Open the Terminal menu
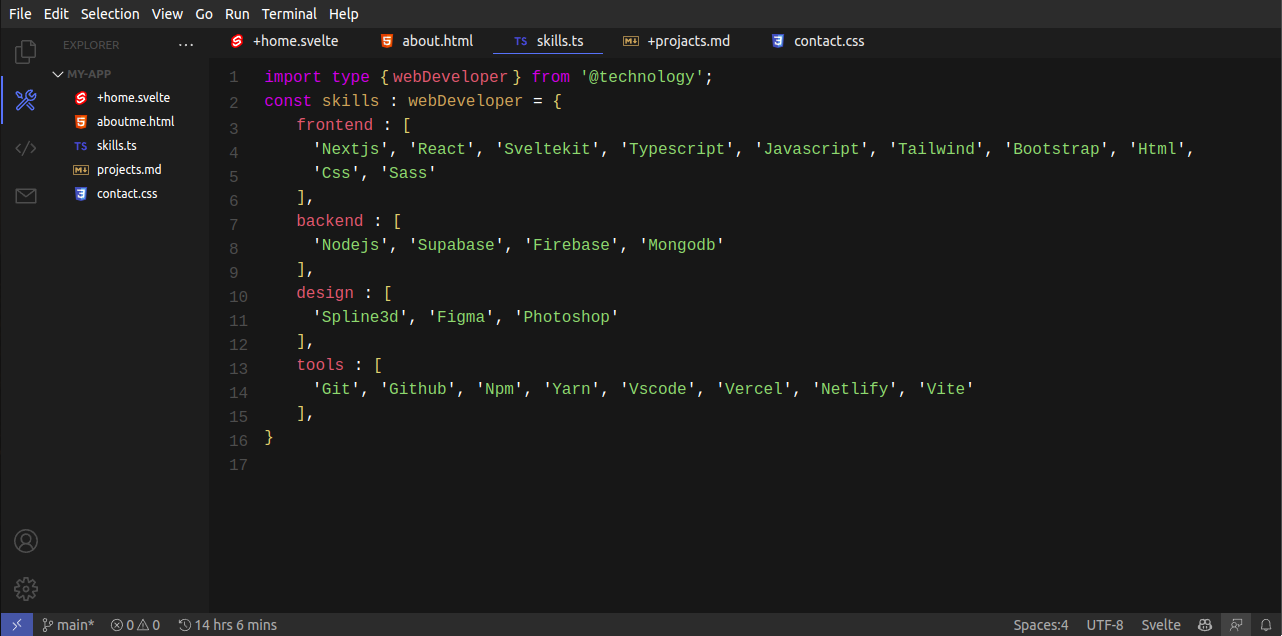The width and height of the screenshot is (1282, 636). (289, 14)
